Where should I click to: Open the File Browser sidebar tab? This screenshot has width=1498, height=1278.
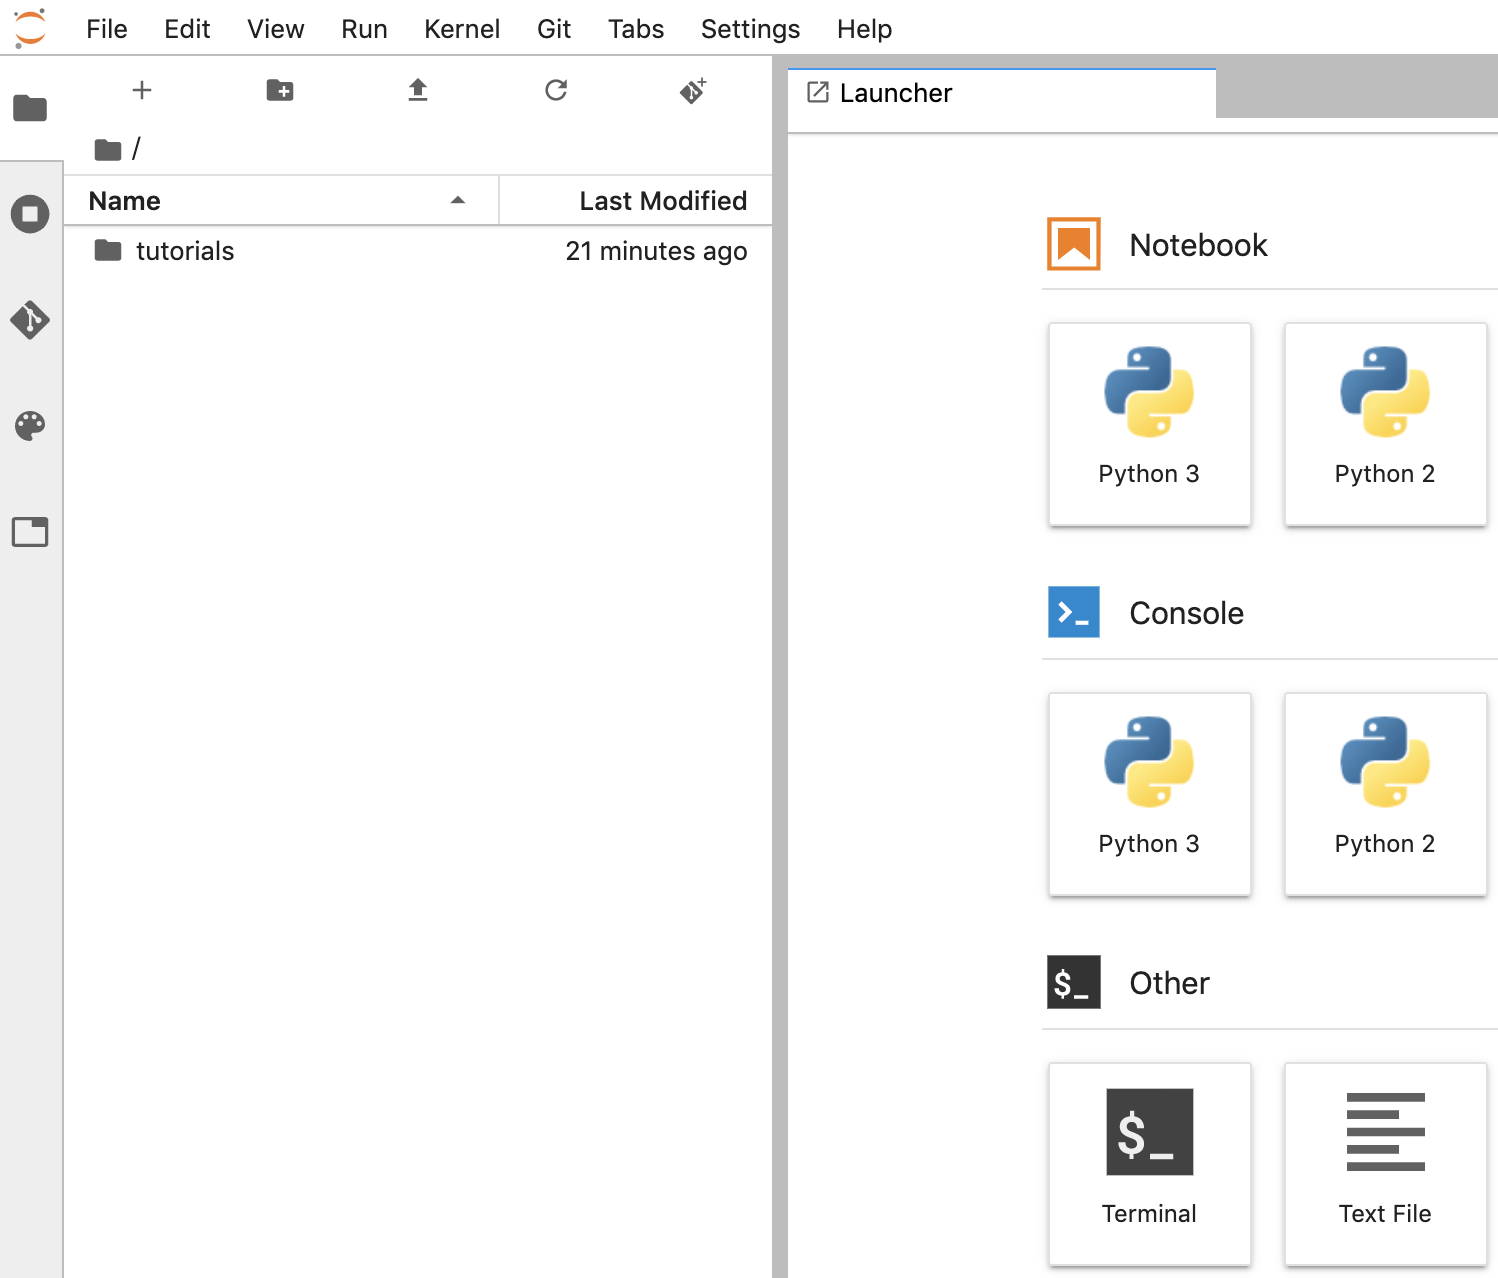tap(30, 107)
